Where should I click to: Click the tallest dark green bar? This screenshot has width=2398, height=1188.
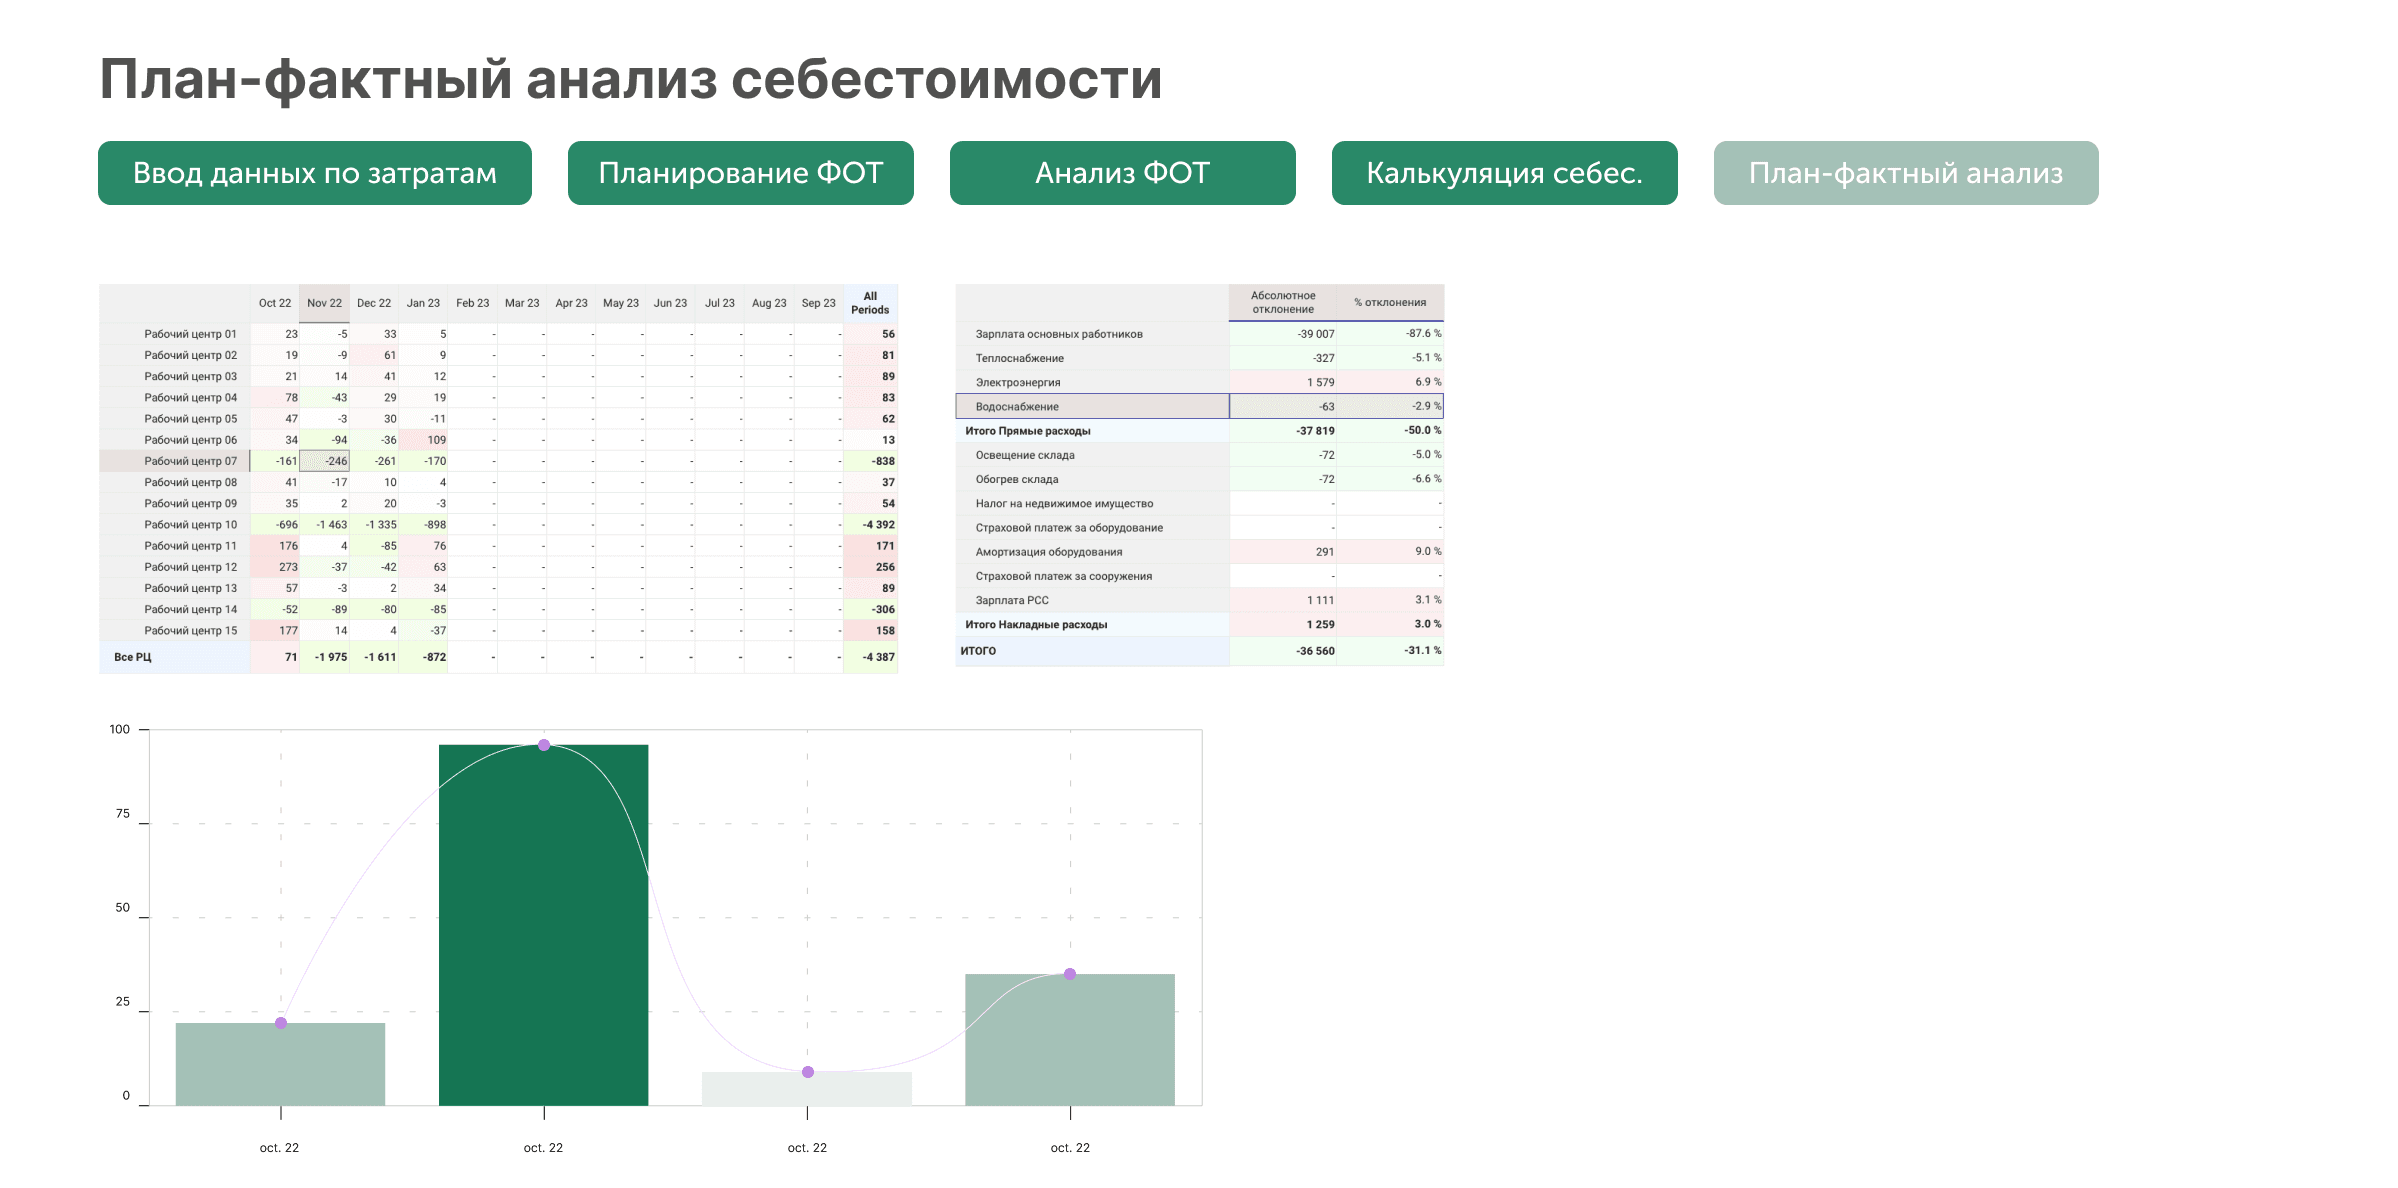pos(543,920)
